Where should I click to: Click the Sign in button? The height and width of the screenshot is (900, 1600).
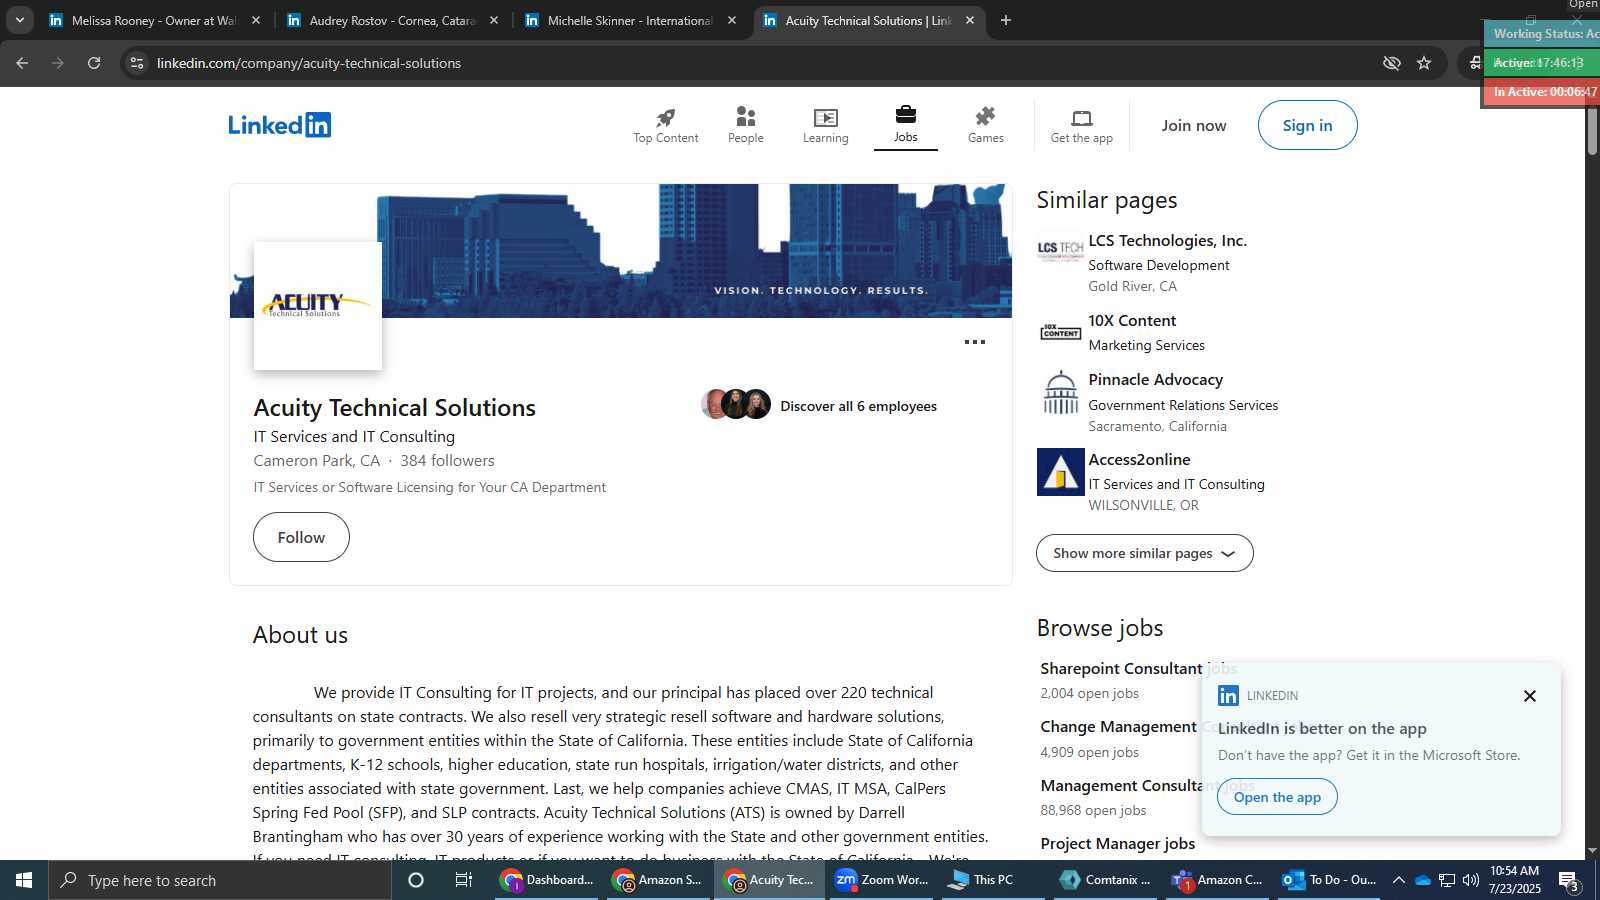1307,125
